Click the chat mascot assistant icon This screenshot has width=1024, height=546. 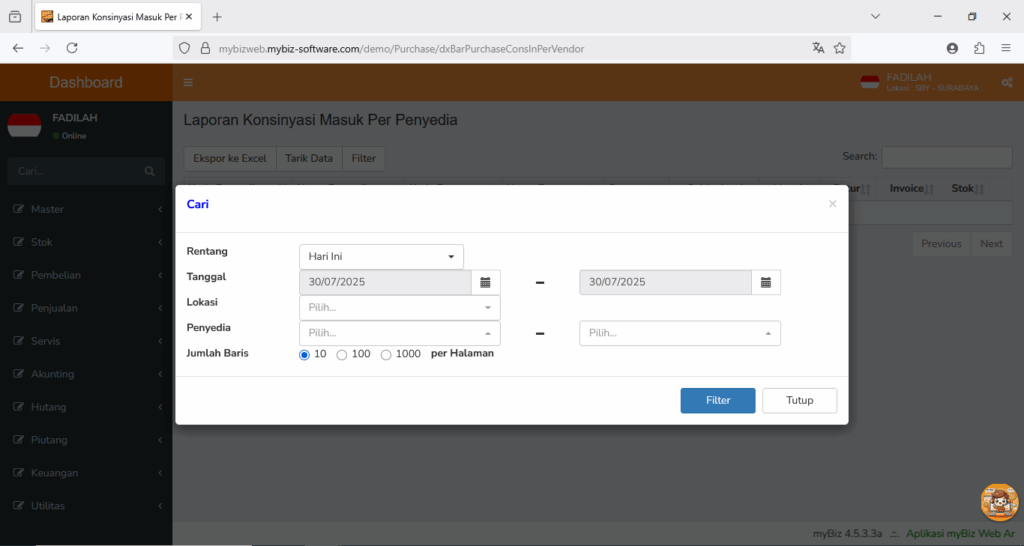(999, 502)
